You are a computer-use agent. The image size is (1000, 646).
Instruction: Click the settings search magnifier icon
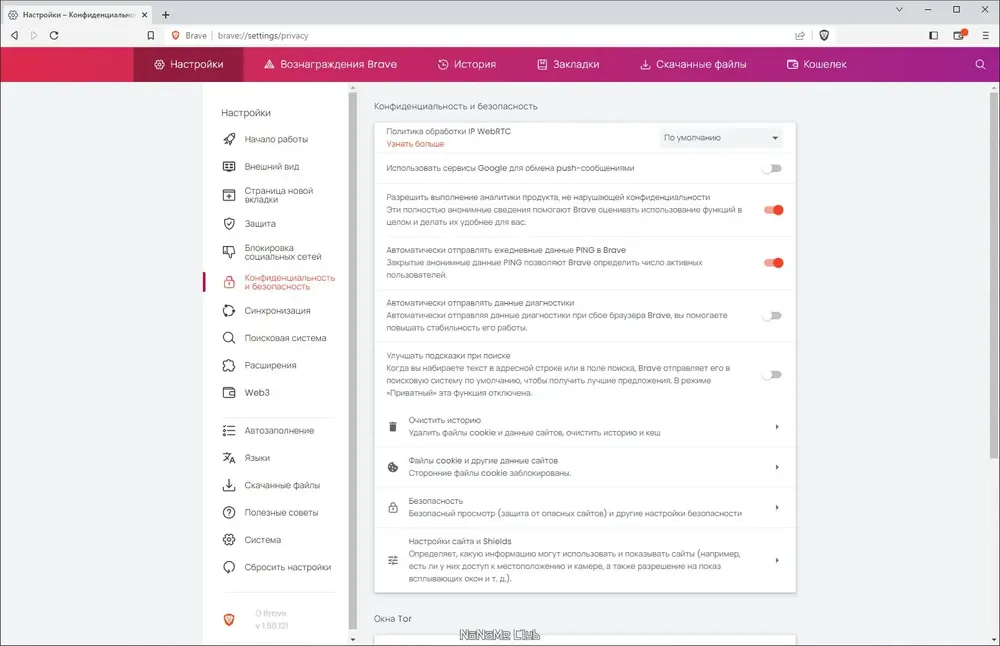point(980,64)
